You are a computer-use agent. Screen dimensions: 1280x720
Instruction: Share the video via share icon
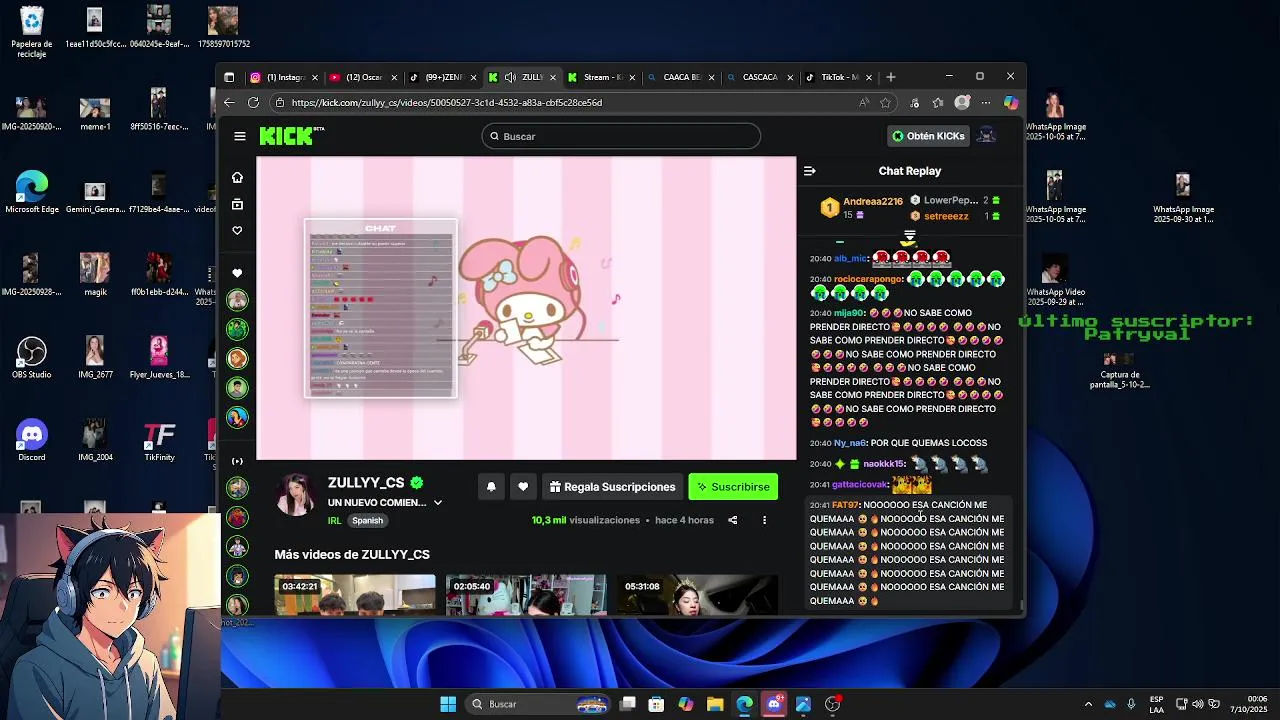[x=733, y=520]
